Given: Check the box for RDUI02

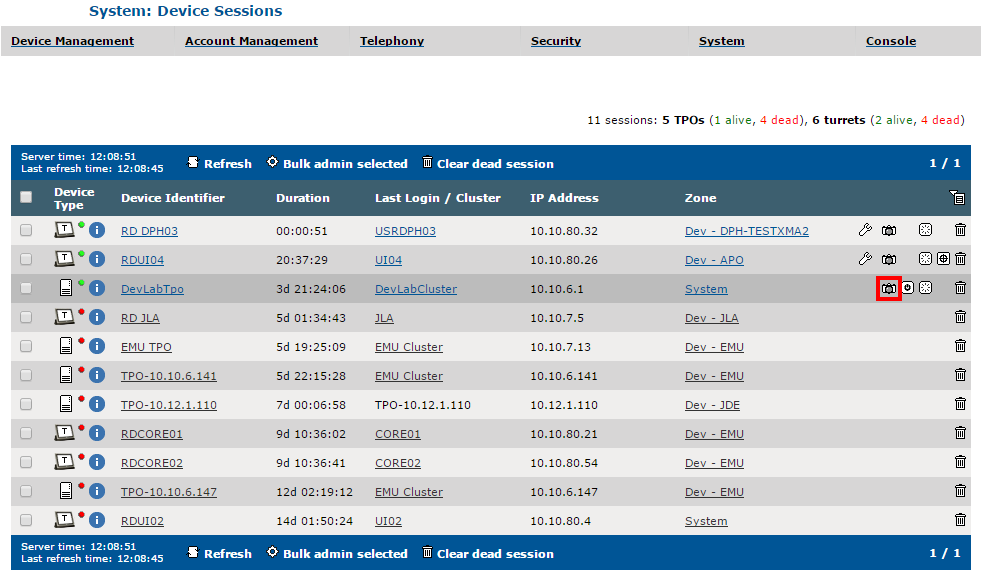Looking at the screenshot, I should 26,520.
